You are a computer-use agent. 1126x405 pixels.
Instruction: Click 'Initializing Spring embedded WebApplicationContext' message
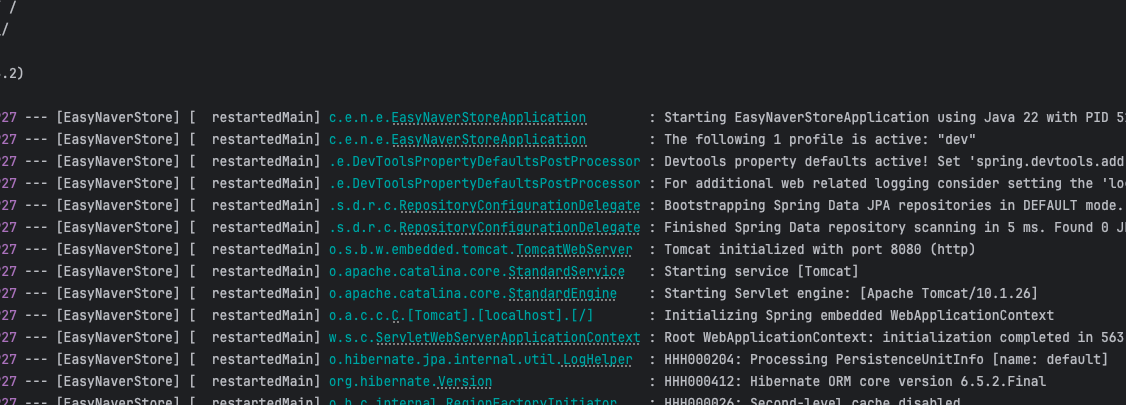(x=859, y=316)
